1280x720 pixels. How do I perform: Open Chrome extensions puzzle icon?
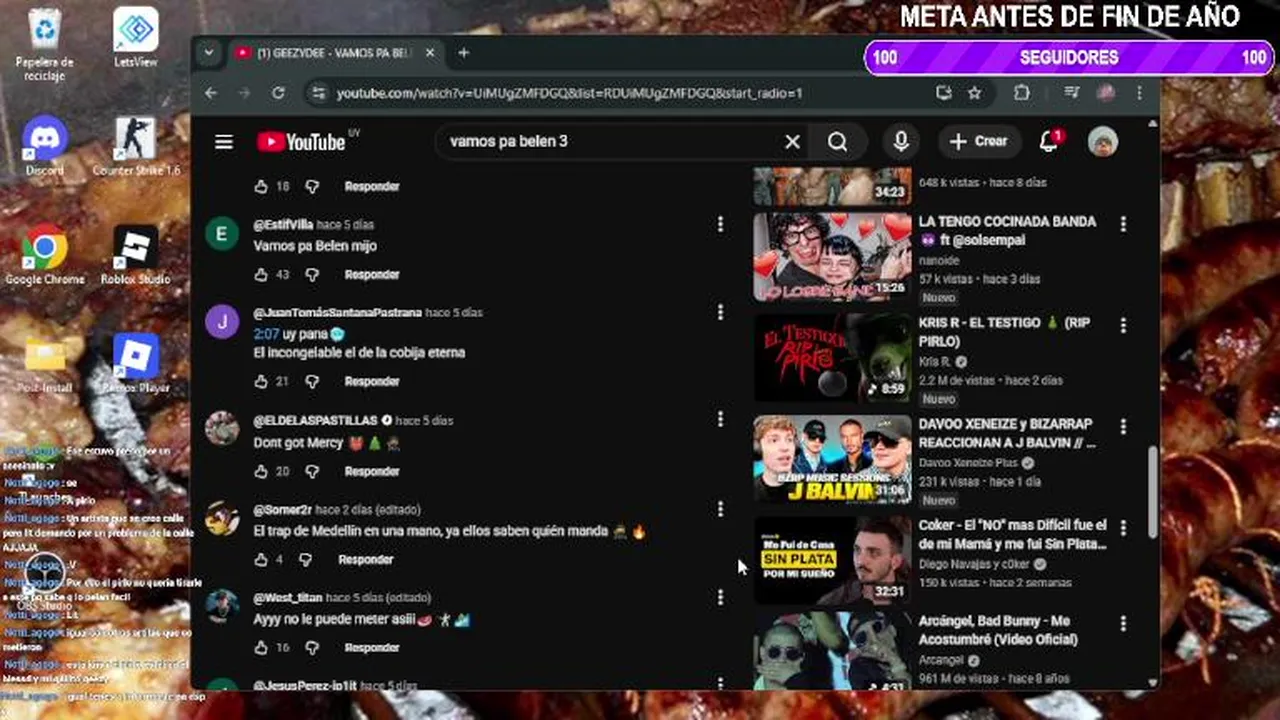[x=1021, y=93]
